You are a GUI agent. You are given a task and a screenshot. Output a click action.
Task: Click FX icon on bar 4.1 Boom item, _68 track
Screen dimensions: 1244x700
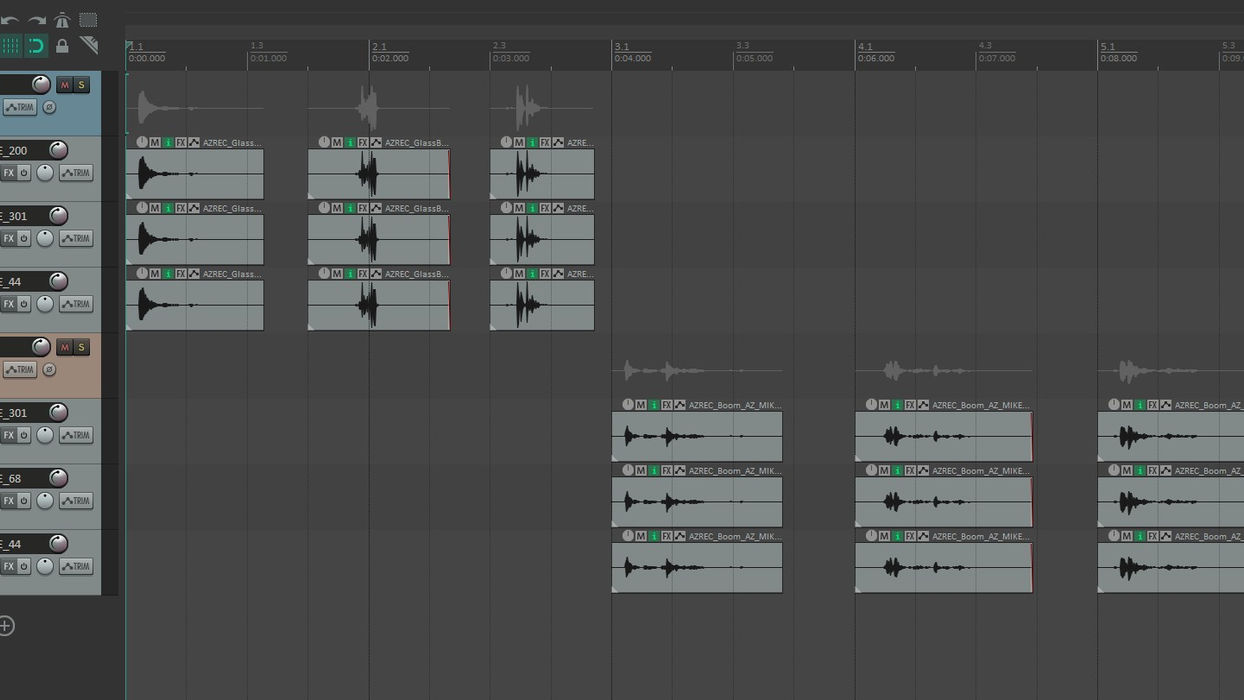point(910,471)
